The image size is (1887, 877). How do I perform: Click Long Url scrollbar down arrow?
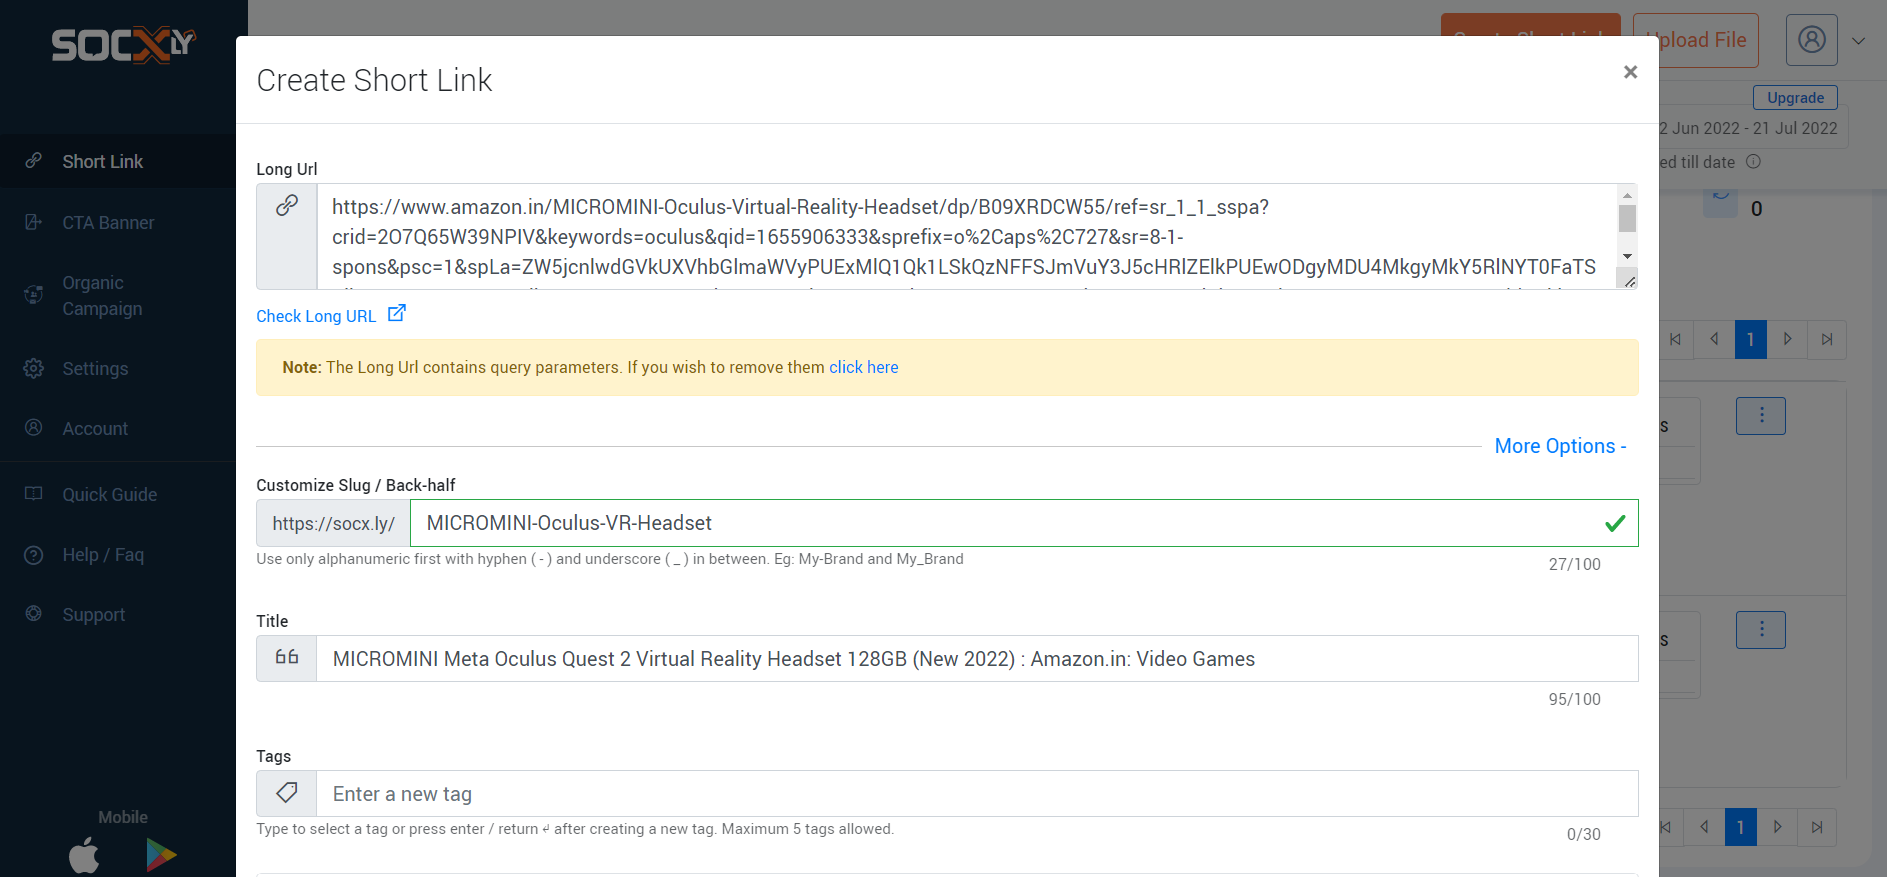click(1627, 256)
